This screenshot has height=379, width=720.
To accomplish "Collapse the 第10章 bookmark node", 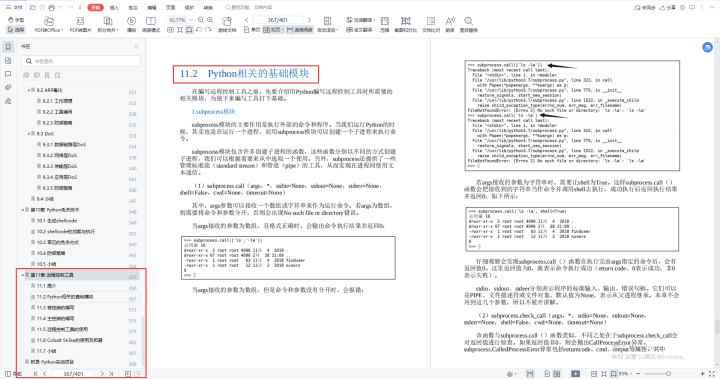I will [23, 210].
